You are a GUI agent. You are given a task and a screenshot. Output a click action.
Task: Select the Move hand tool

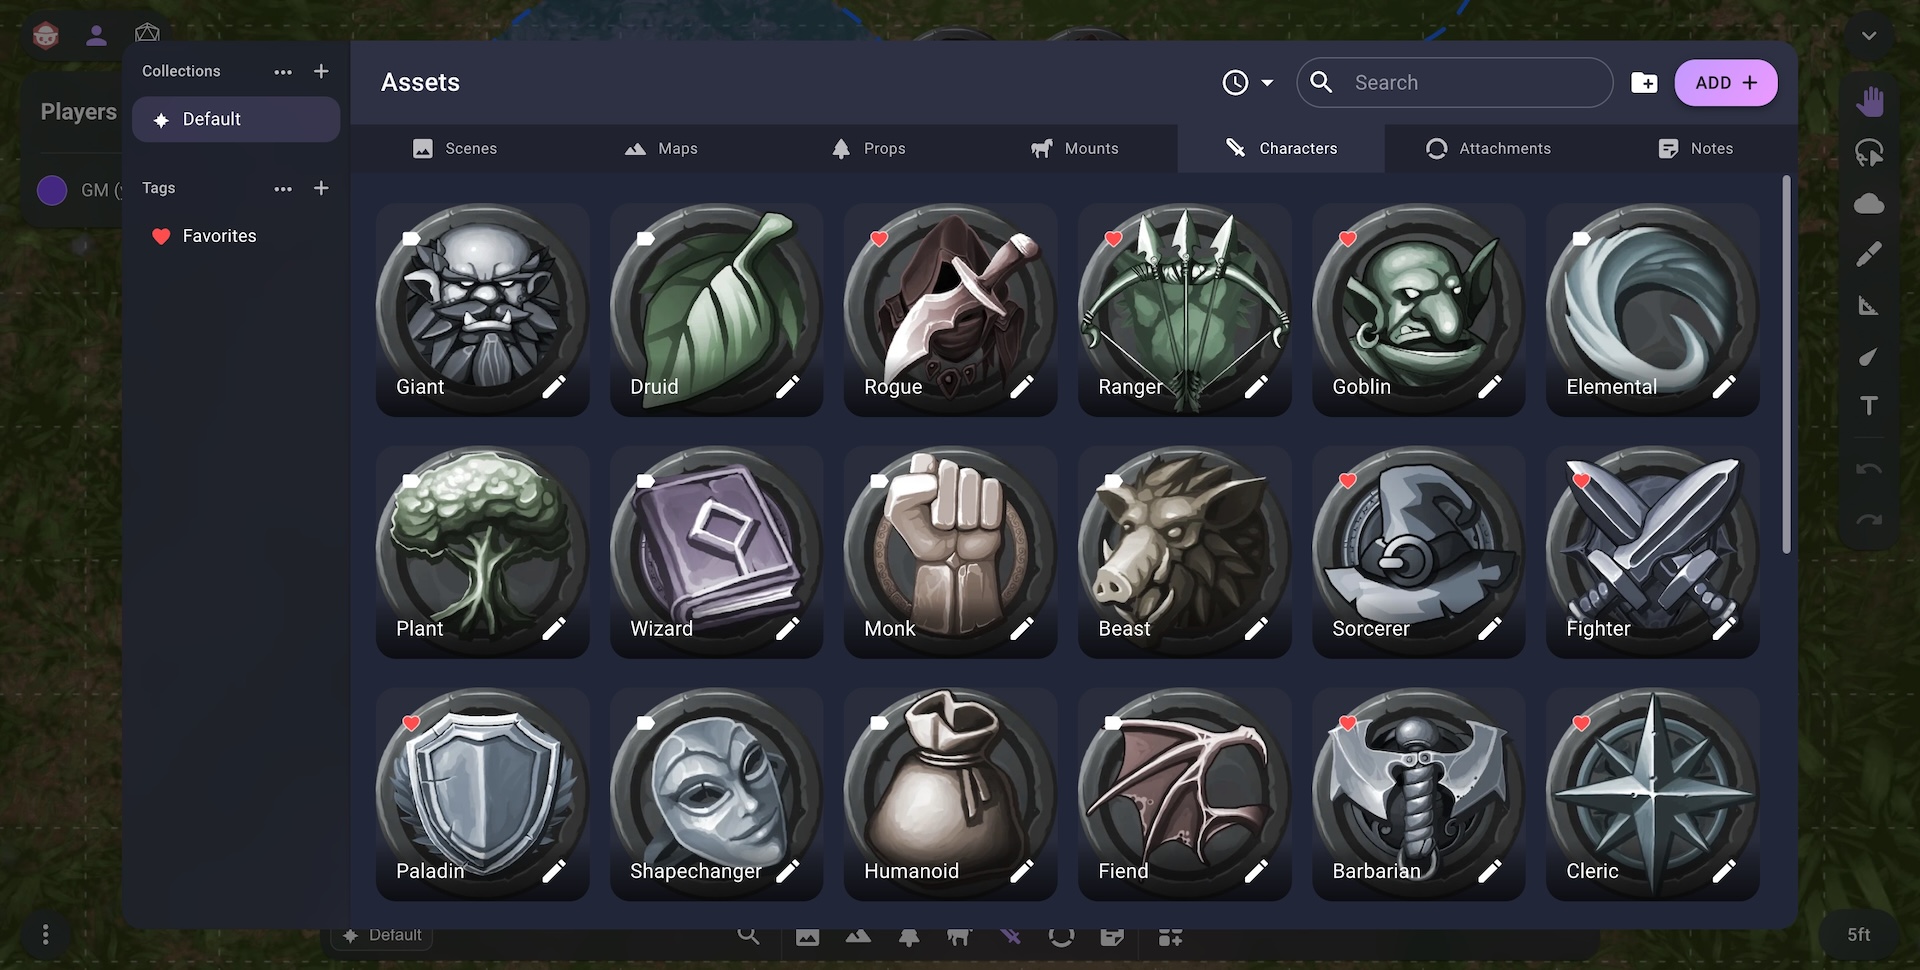click(x=1868, y=101)
